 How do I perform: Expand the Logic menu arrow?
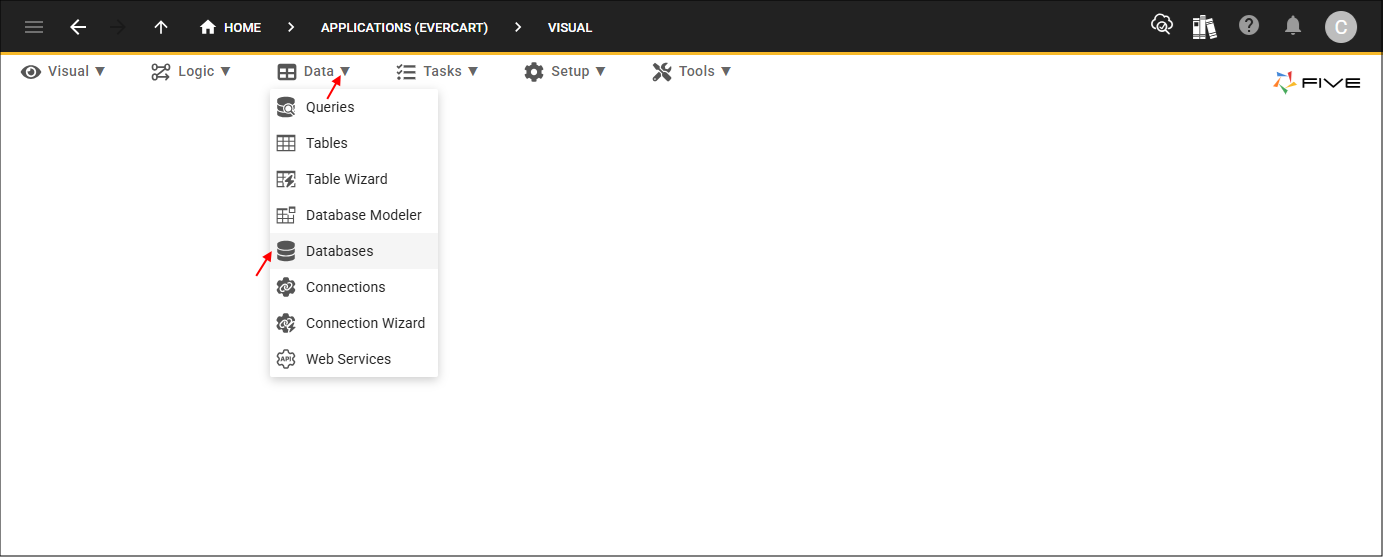click(x=225, y=72)
